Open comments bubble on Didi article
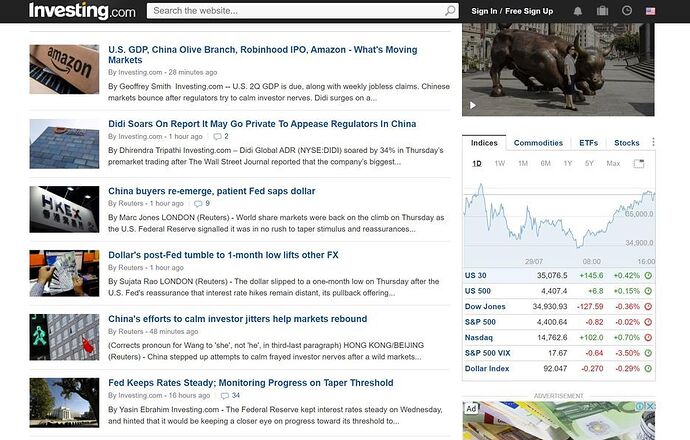Image resolution: width=690 pixels, height=440 pixels. click(x=218, y=136)
